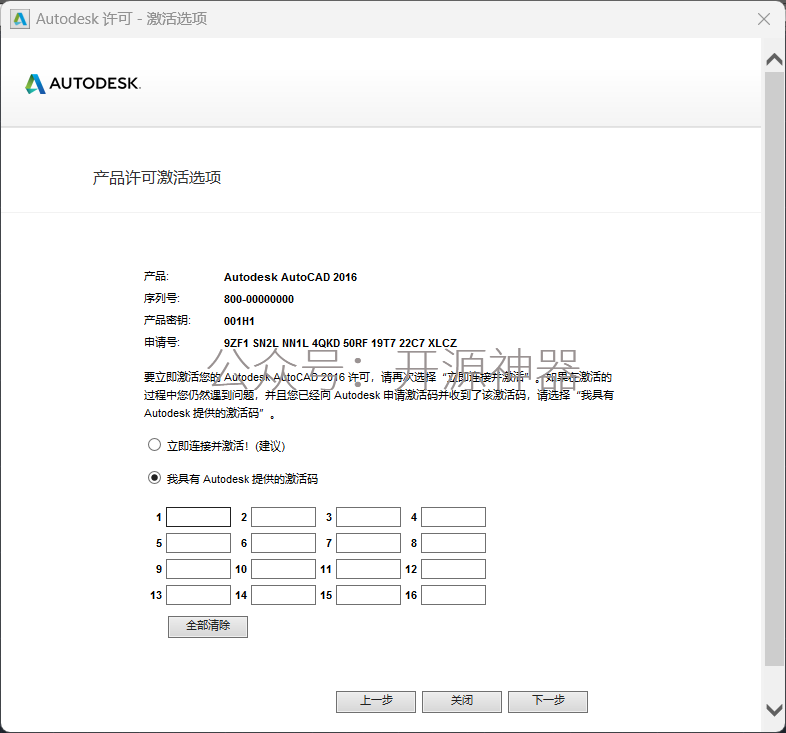Click the Autodesk AutoCAD 2016 product name
This screenshot has width=786, height=733.
[x=290, y=277]
